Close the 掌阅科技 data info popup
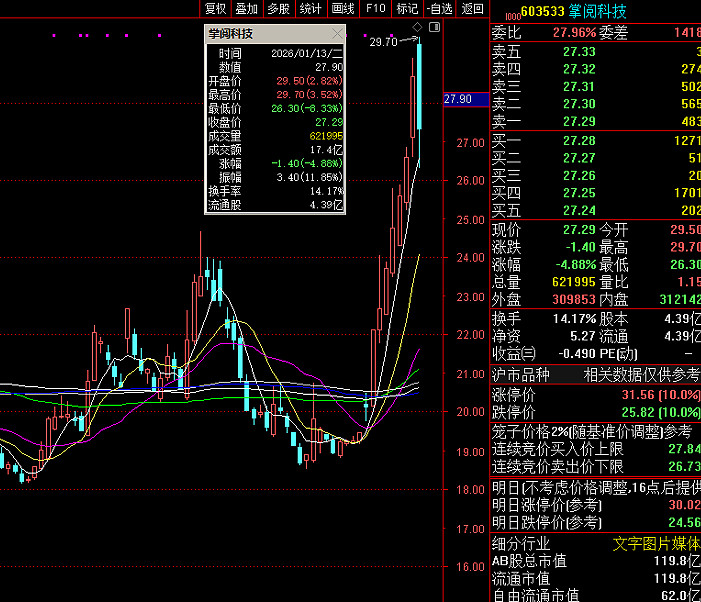Screen dimensions: 701x602 (x=339, y=34)
